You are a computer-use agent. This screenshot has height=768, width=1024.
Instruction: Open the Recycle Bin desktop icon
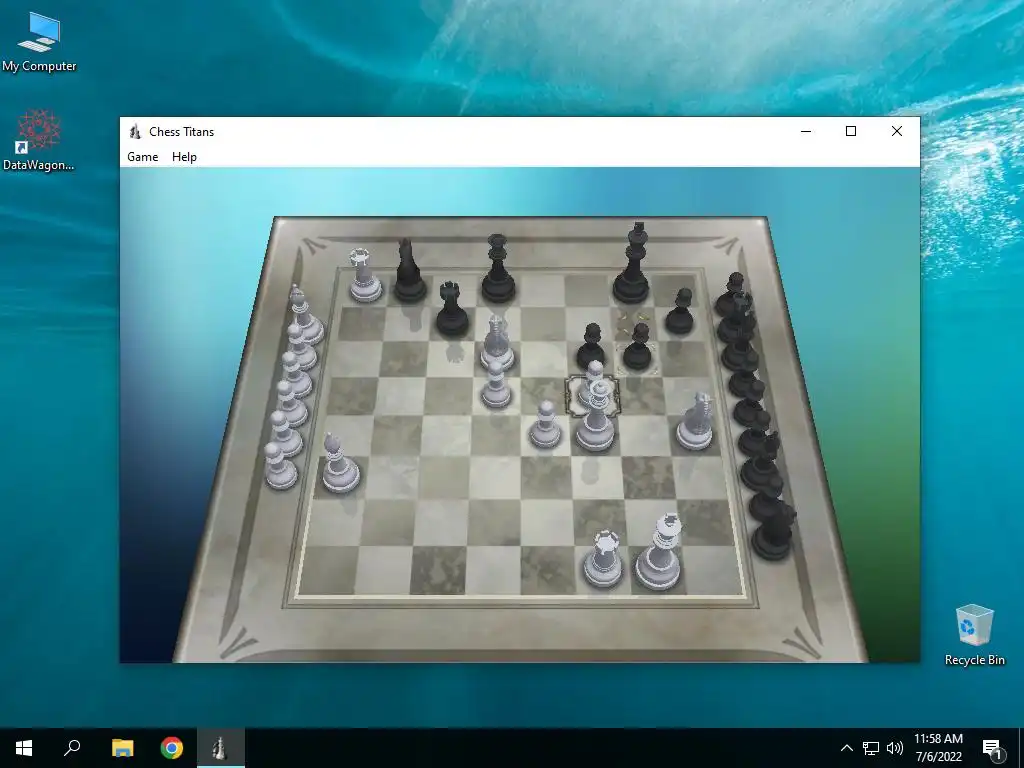974,635
